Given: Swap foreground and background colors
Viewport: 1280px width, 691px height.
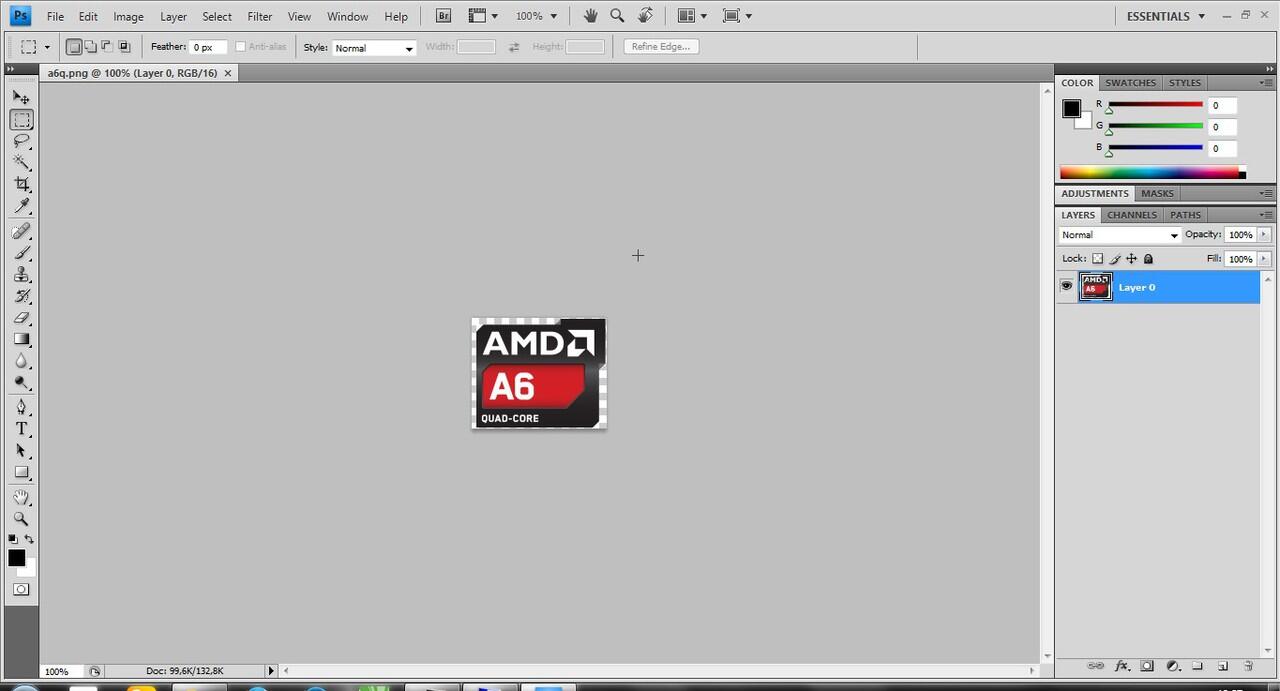Looking at the screenshot, I should click(x=29, y=539).
